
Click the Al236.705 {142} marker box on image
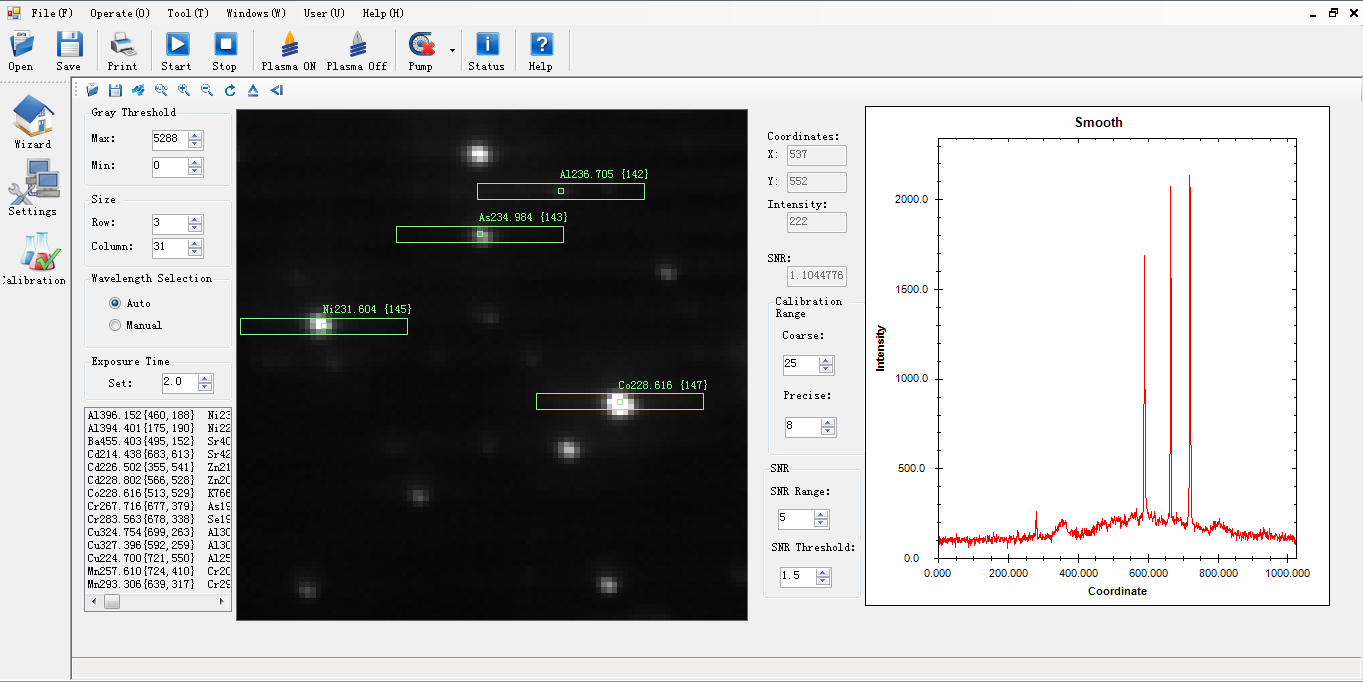[561, 191]
